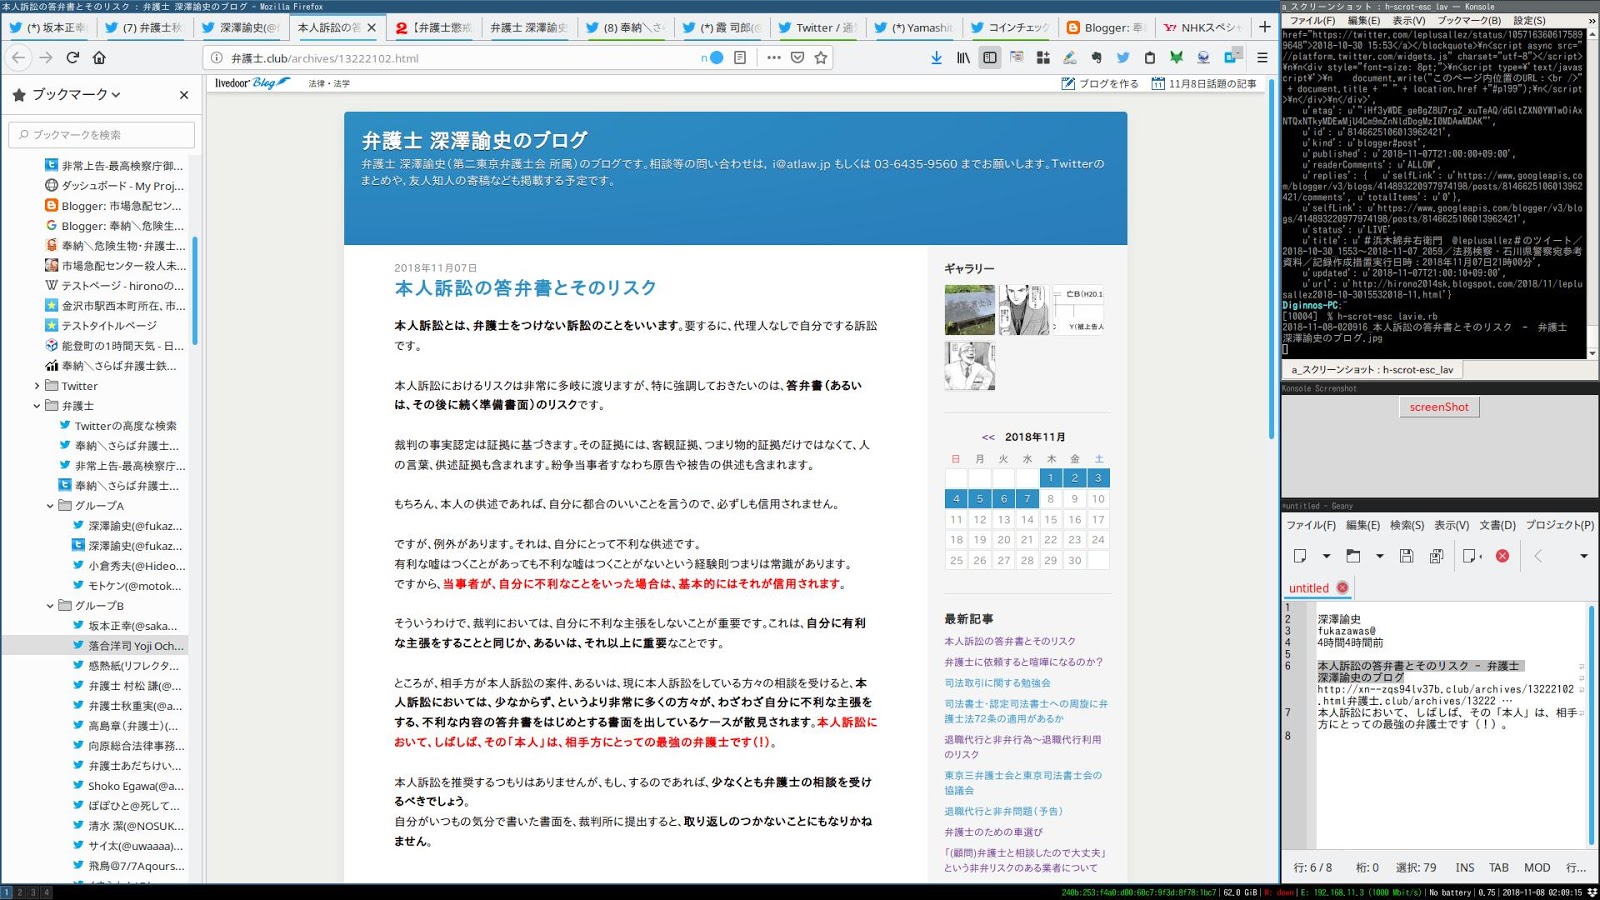Go to previous month in calendar
The width and height of the screenshot is (1600, 900).
988,437
